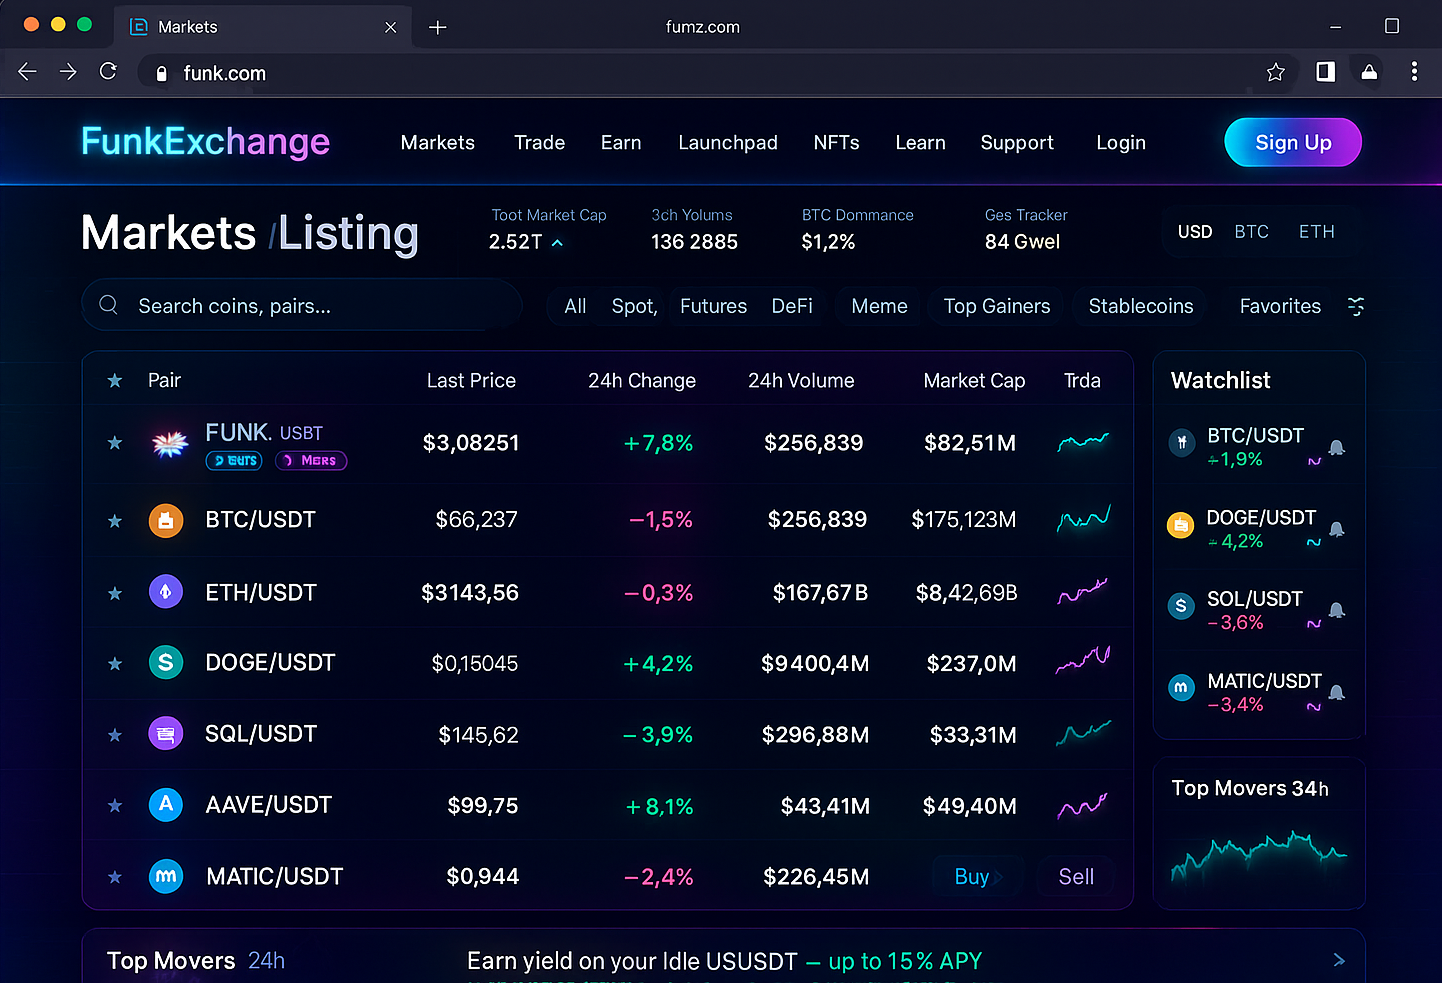This screenshot has height=983, width=1442.
Task: Switch currency display to BTC
Action: (1251, 232)
